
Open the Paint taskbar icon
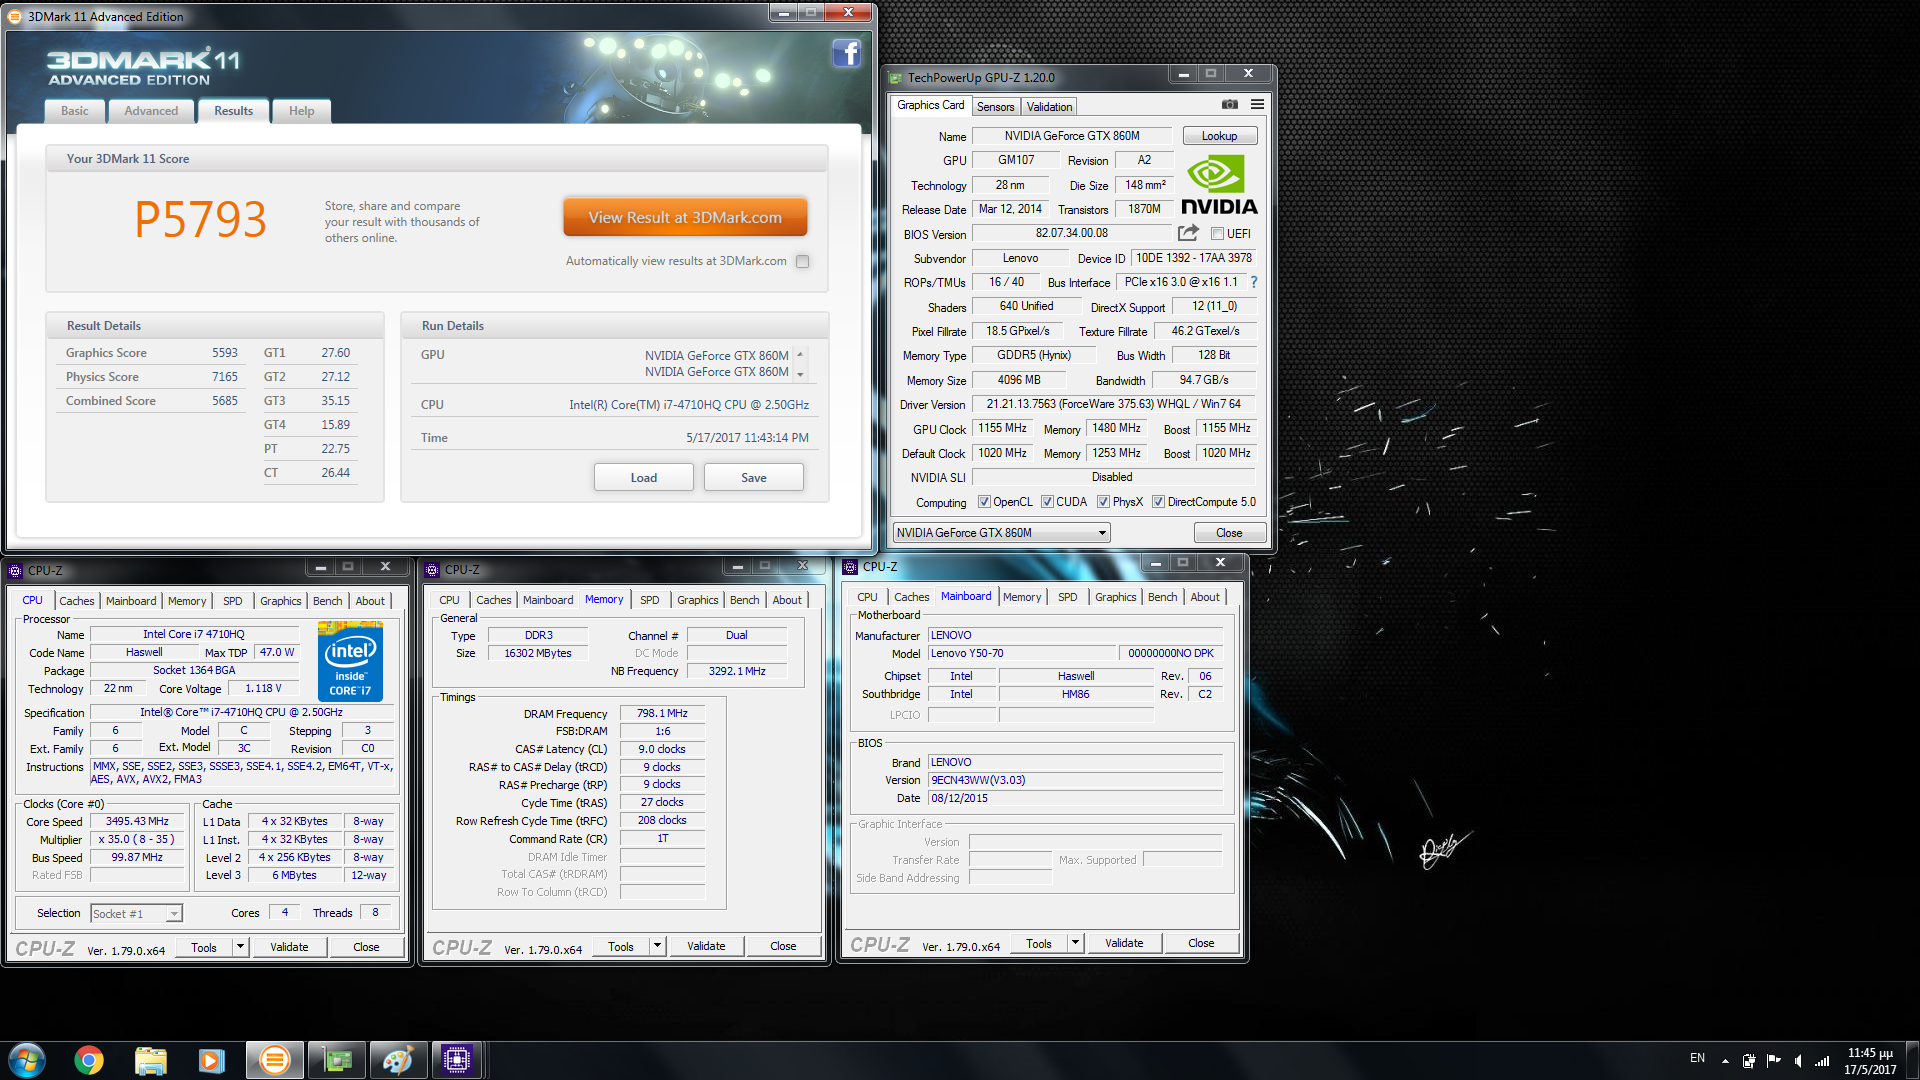click(x=397, y=1060)
